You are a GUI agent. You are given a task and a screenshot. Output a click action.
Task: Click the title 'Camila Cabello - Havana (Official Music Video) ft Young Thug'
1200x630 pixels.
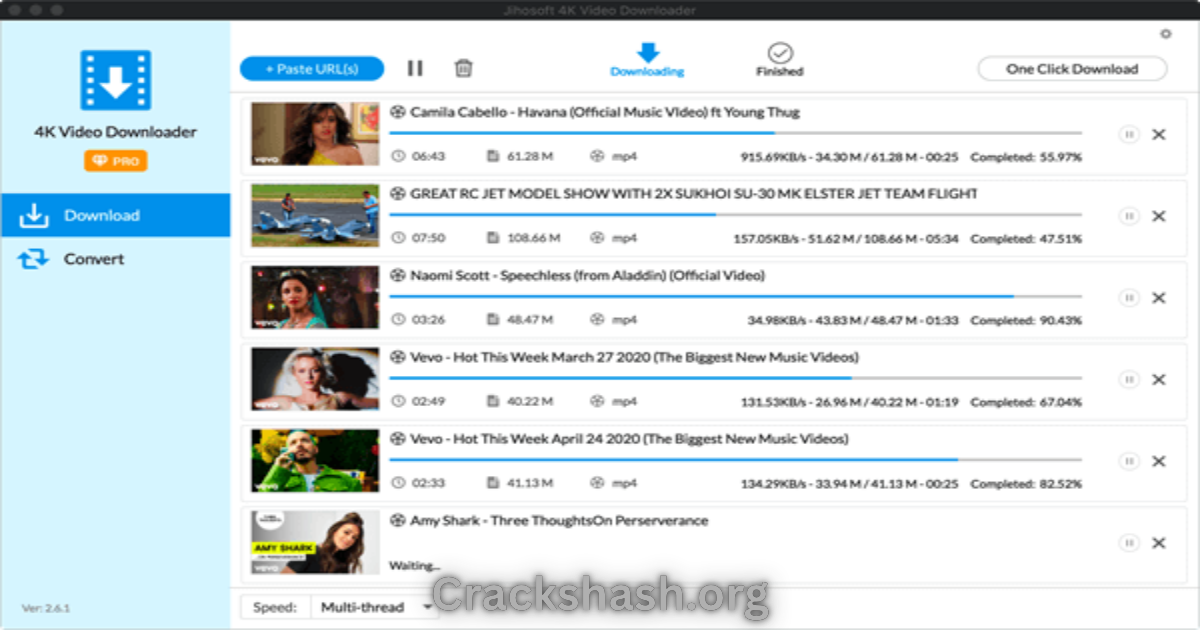605,112
